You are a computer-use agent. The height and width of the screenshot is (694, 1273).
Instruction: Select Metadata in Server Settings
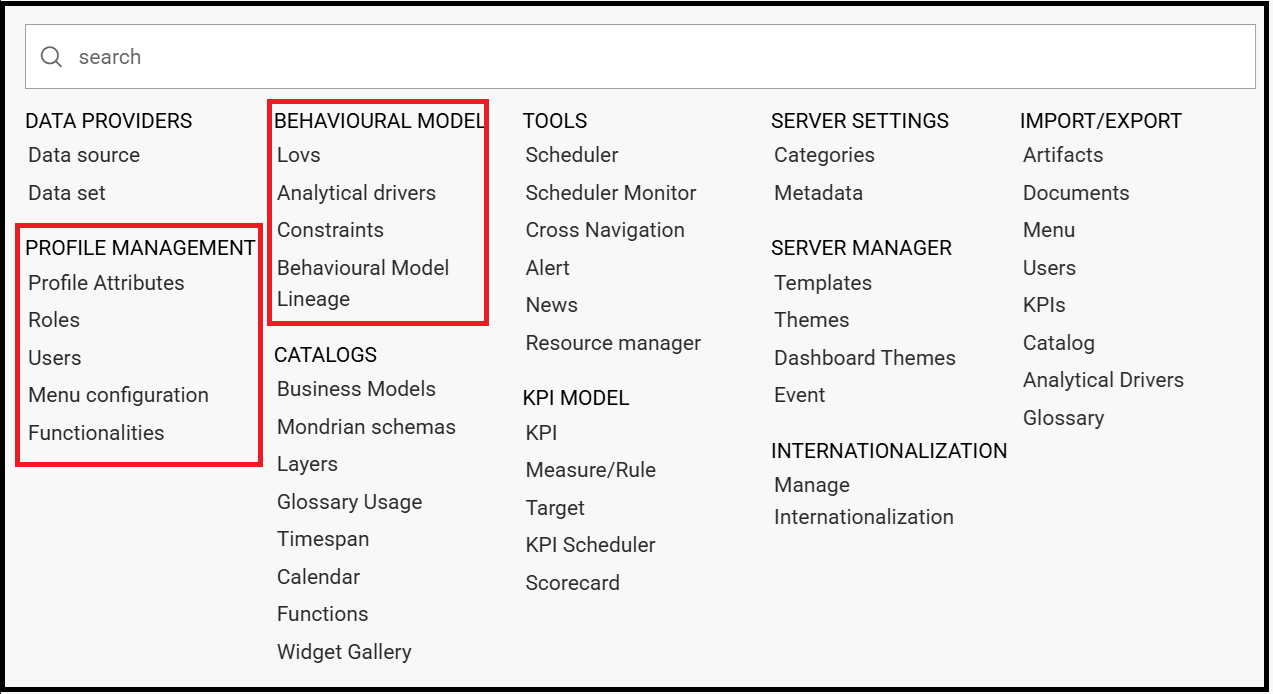(x=818, y=193)
